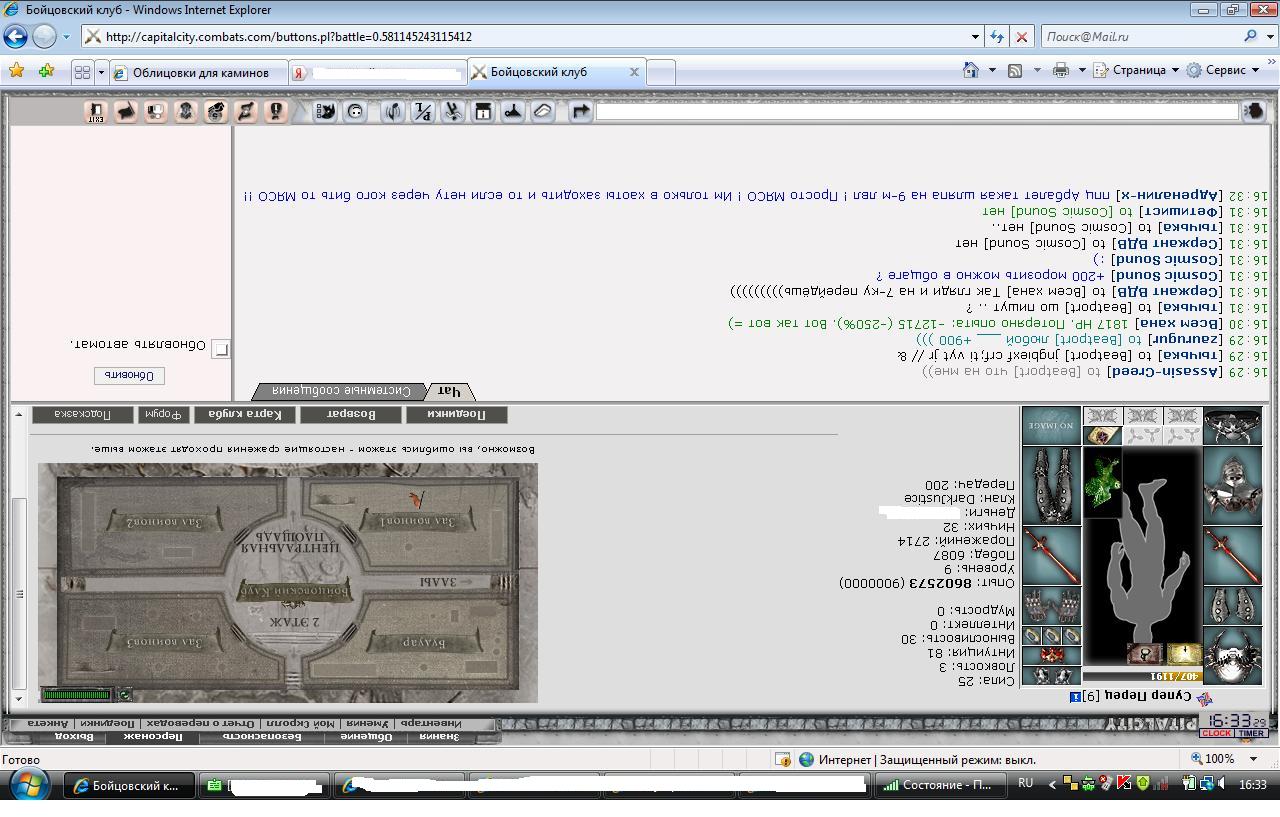The width and height of the screenshot is (1280, 817).
Task: Click the 'Поединки' button above the map
Action: (x=457, y=414)
